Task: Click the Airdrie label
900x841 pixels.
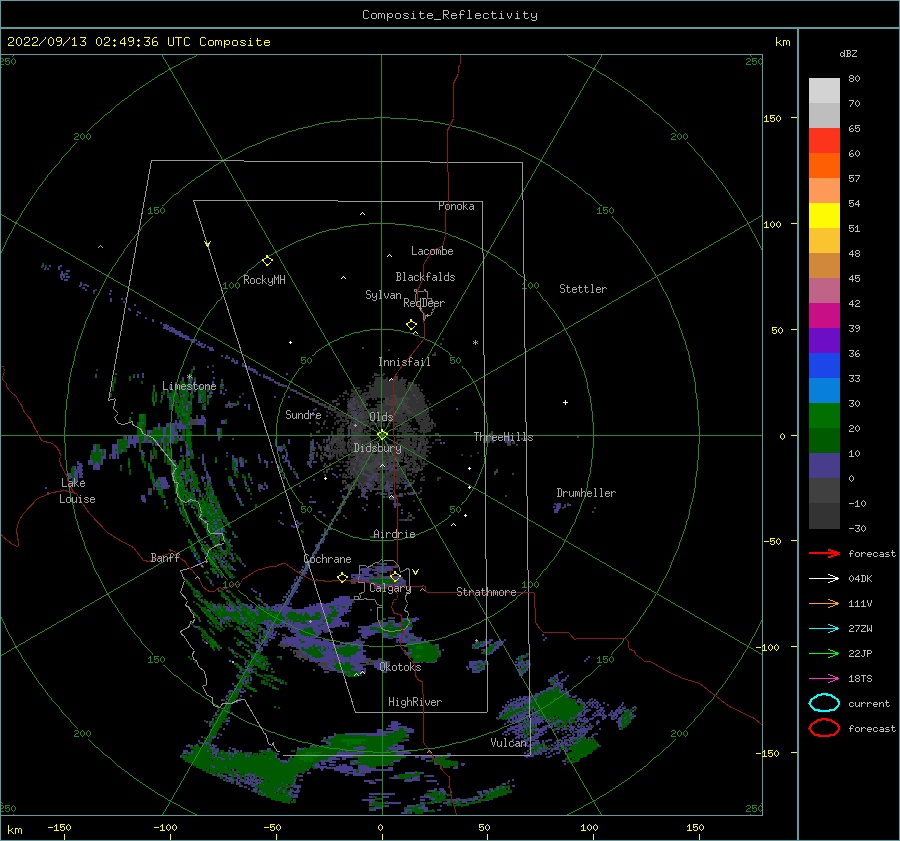Action: [394, 534]
